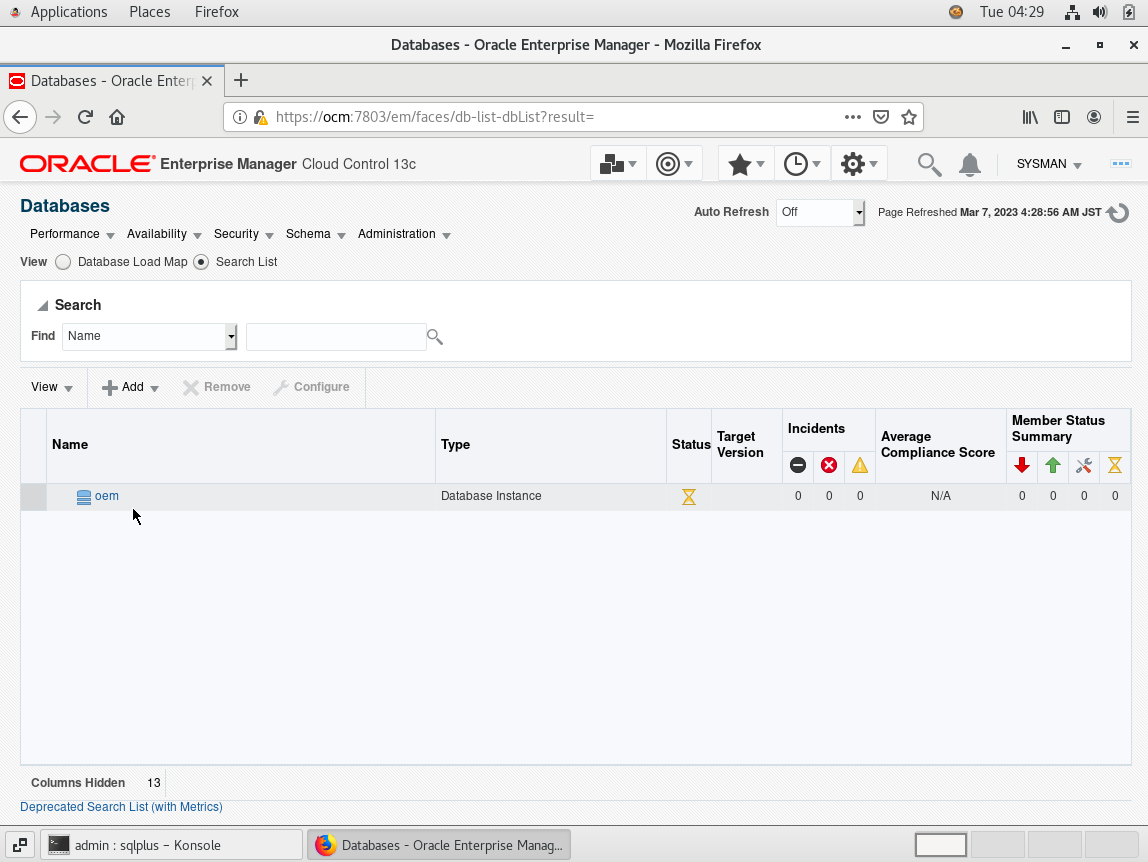Image resolution: width=1148 pixels, height=862 pixels.
Task: Collapse the Search section
Action: tap(42, 305)
